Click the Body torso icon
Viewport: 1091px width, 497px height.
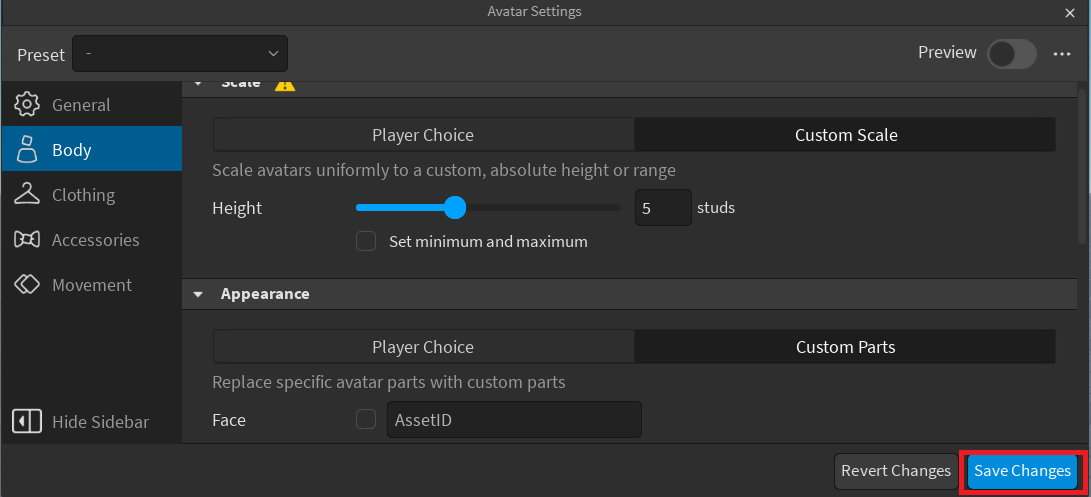pos(27,150)
